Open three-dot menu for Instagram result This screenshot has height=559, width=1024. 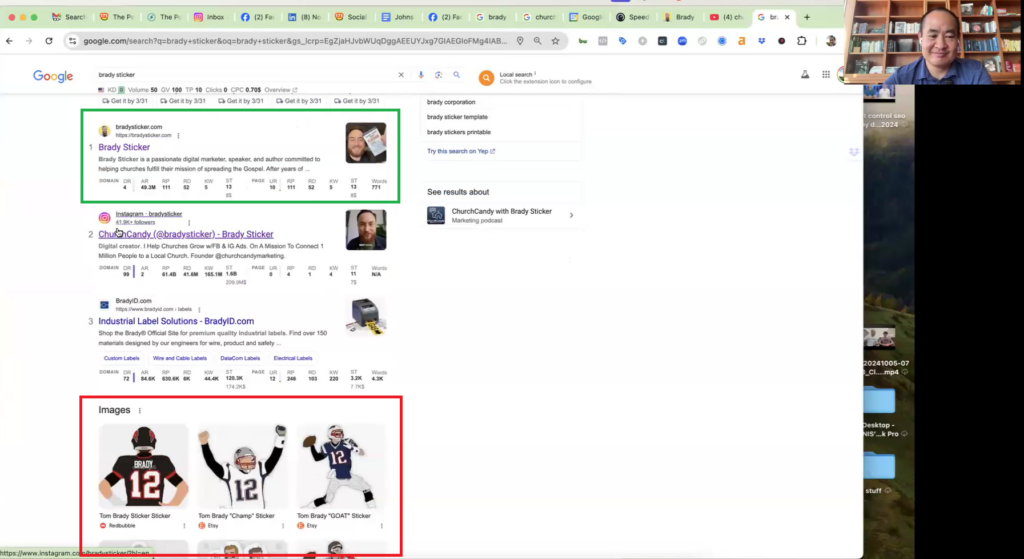(x=189, y=223)
